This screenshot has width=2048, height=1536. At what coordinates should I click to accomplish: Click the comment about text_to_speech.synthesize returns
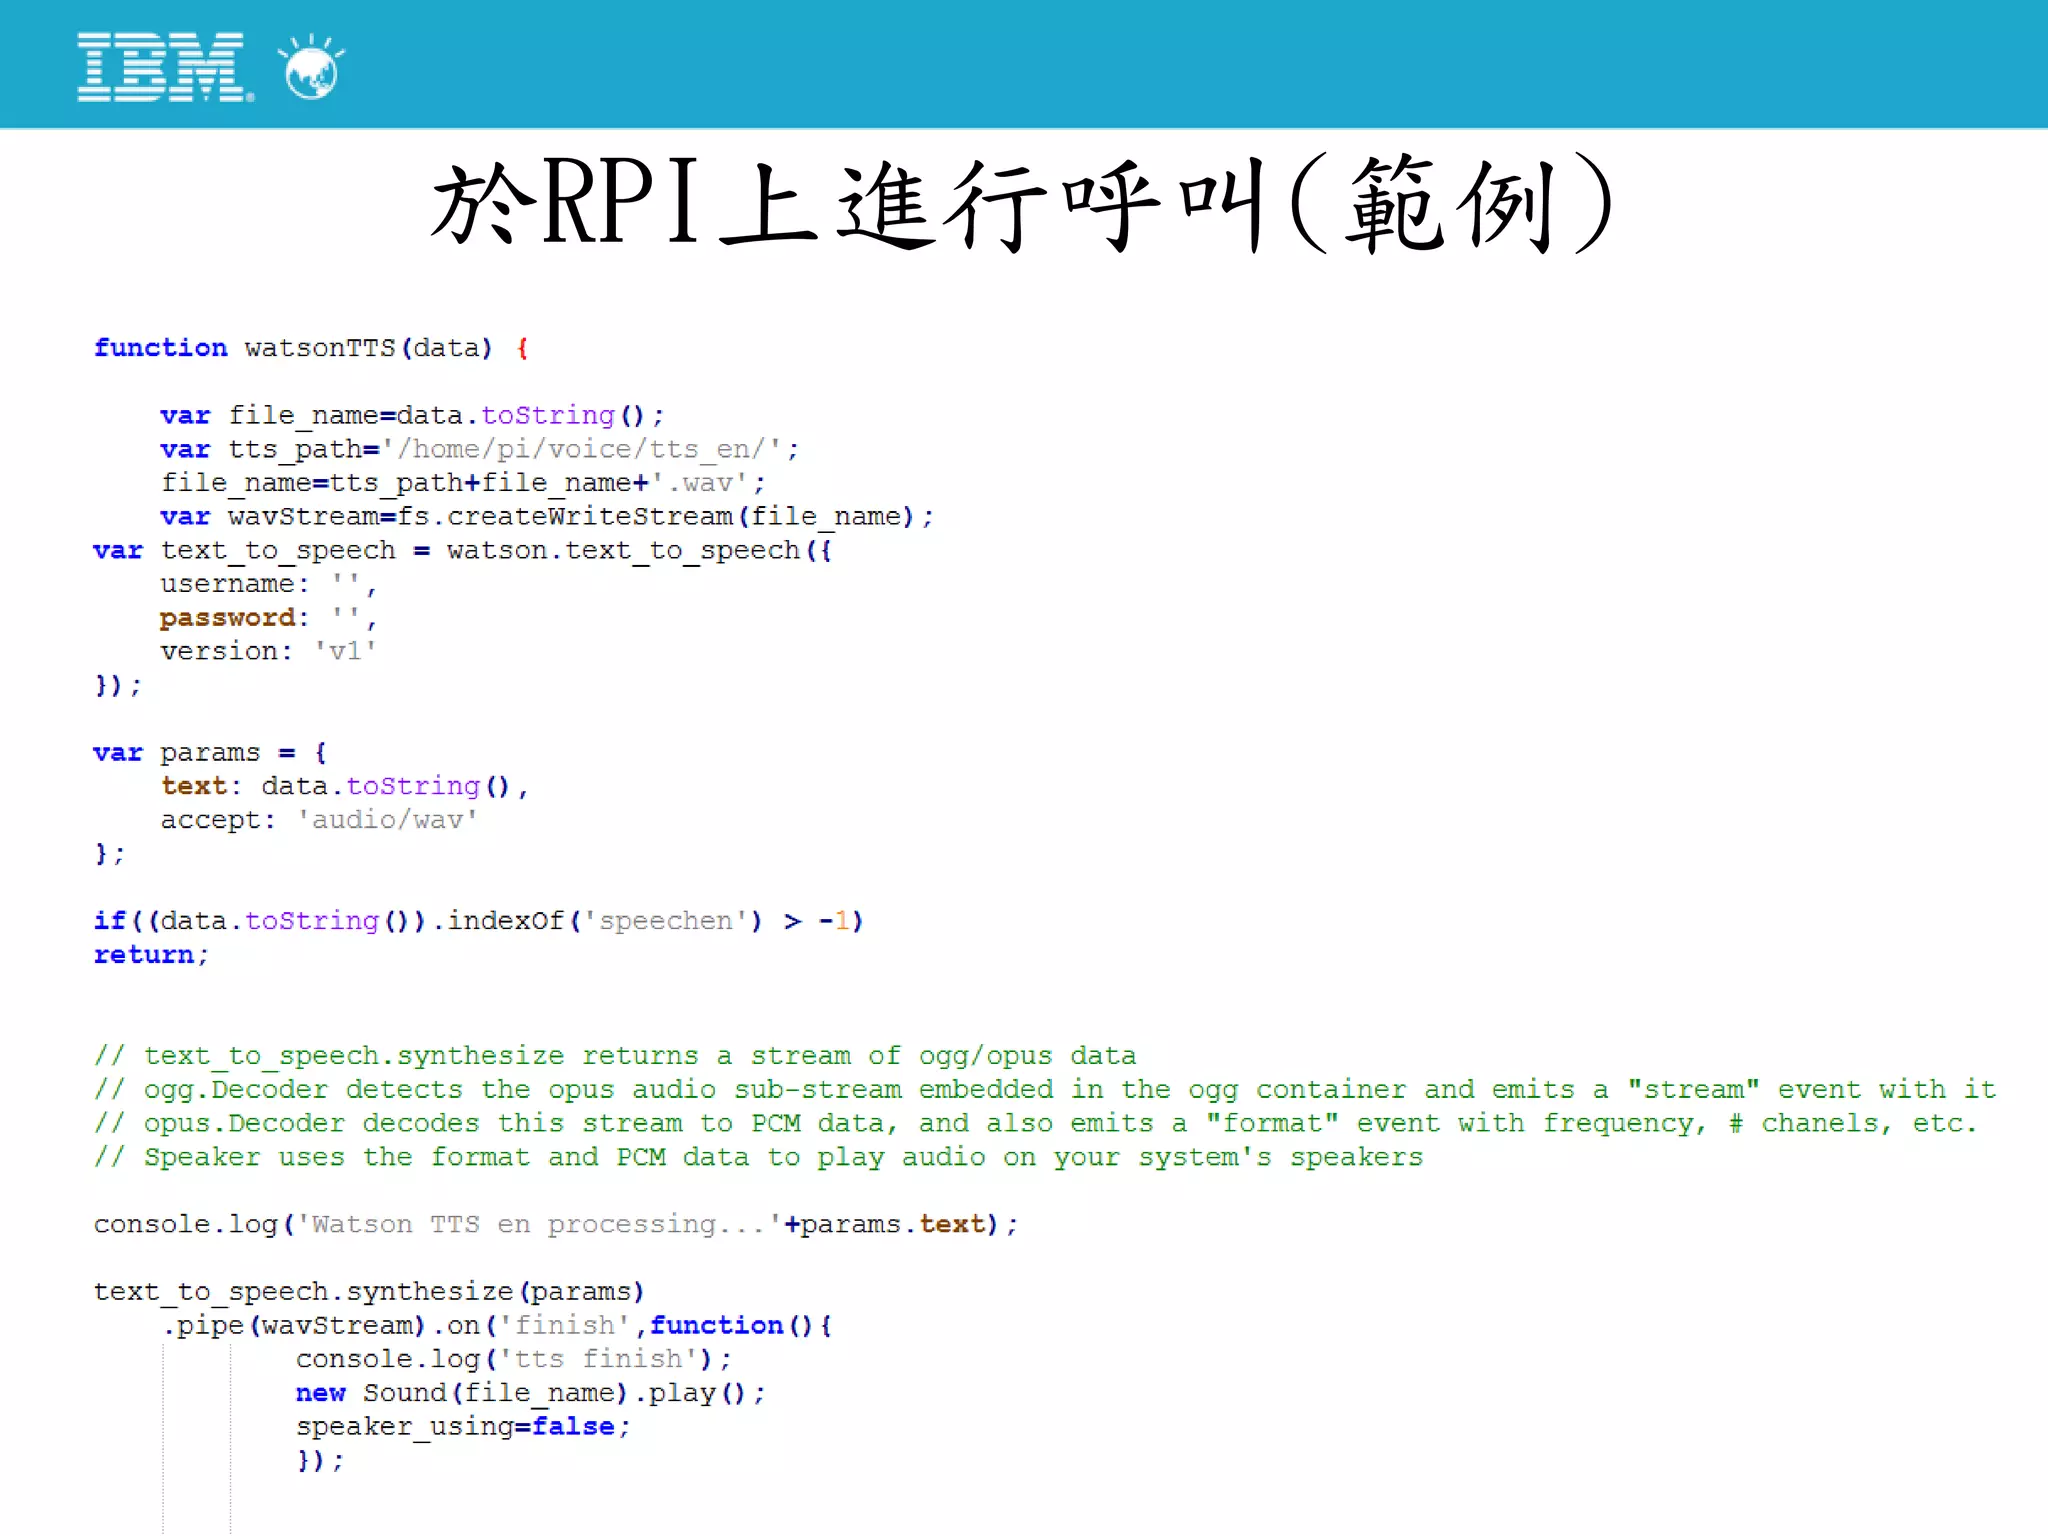point(615,1056)
